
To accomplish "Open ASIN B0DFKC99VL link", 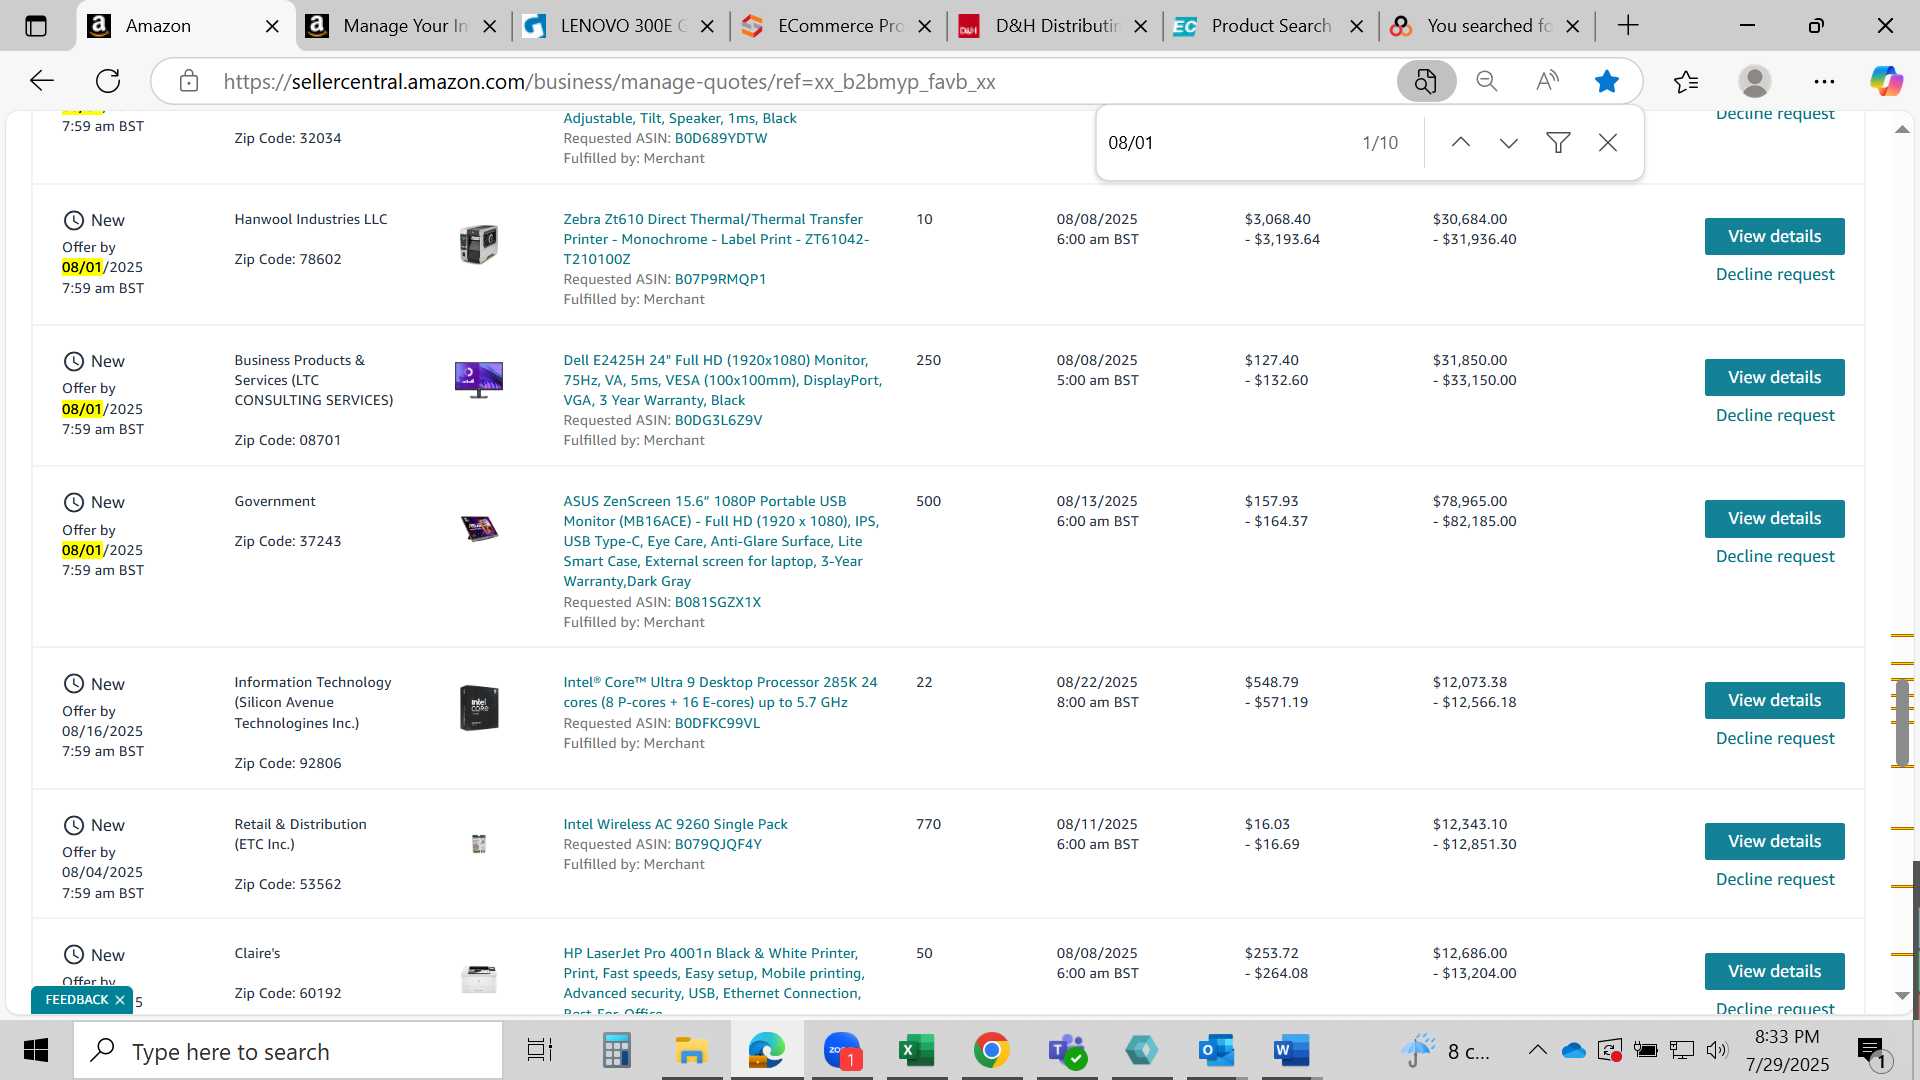I will tap(717, 724).
